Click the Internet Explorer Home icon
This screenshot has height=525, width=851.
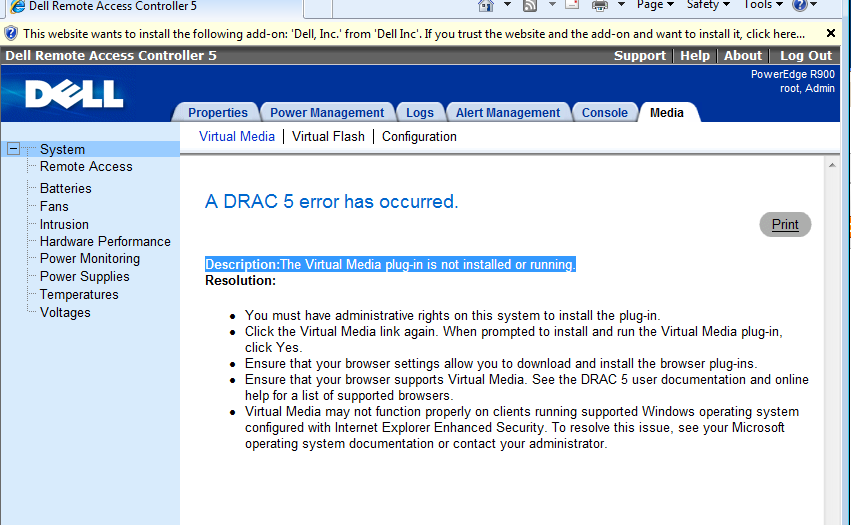click(x=486, y=5)
